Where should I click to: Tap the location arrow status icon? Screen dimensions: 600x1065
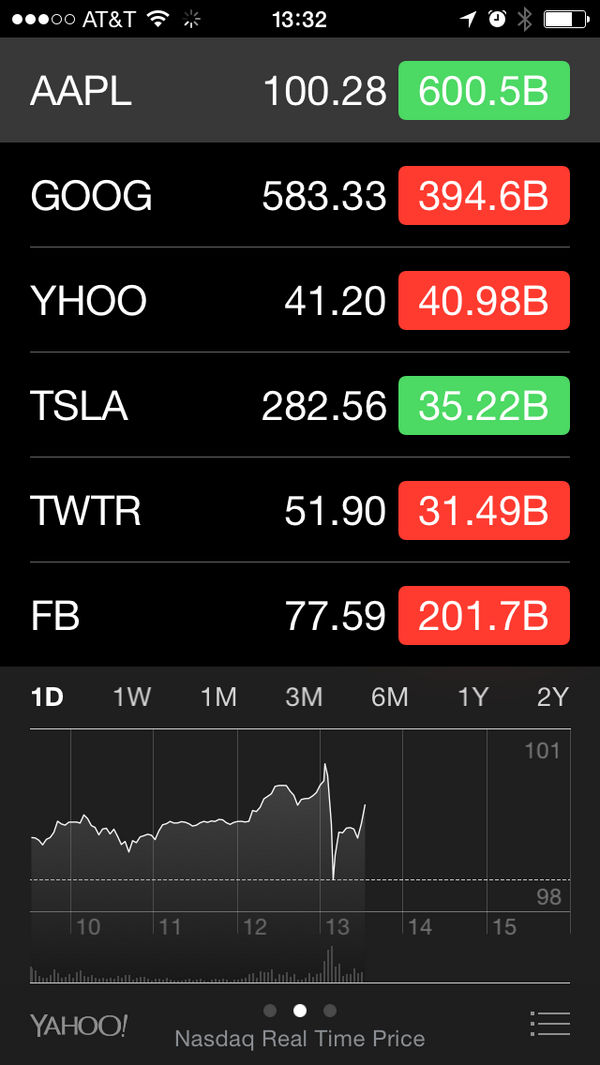468,19
